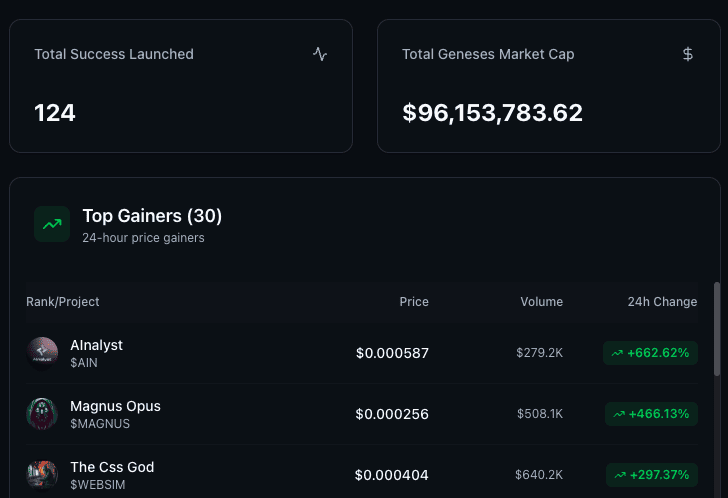Click the green Top Gainers trend icon
Screen dimensions: 728x498
pos(52,224)
